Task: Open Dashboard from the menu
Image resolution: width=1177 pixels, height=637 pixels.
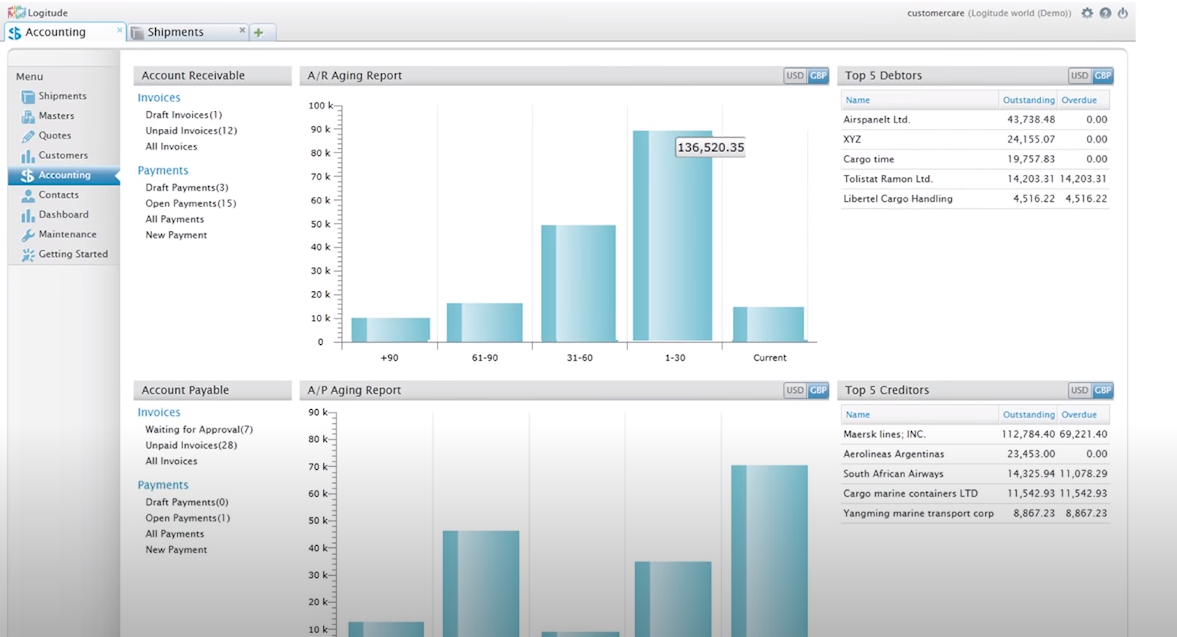Action: [x=64, y=215]
